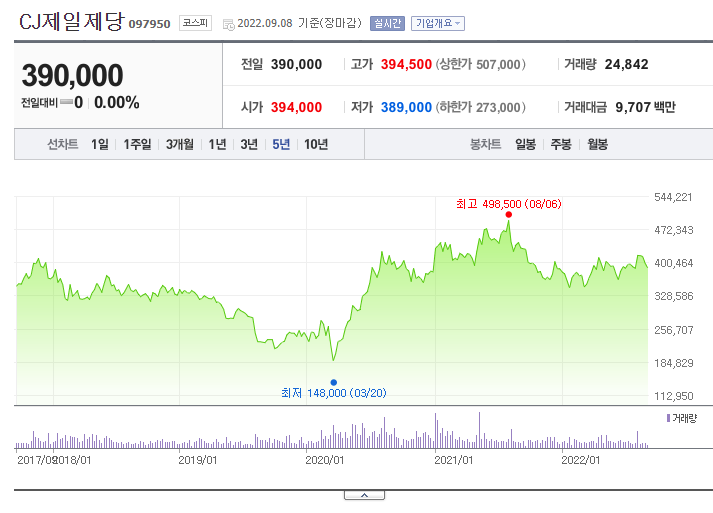Click the 고가 value 394,500

406,64
